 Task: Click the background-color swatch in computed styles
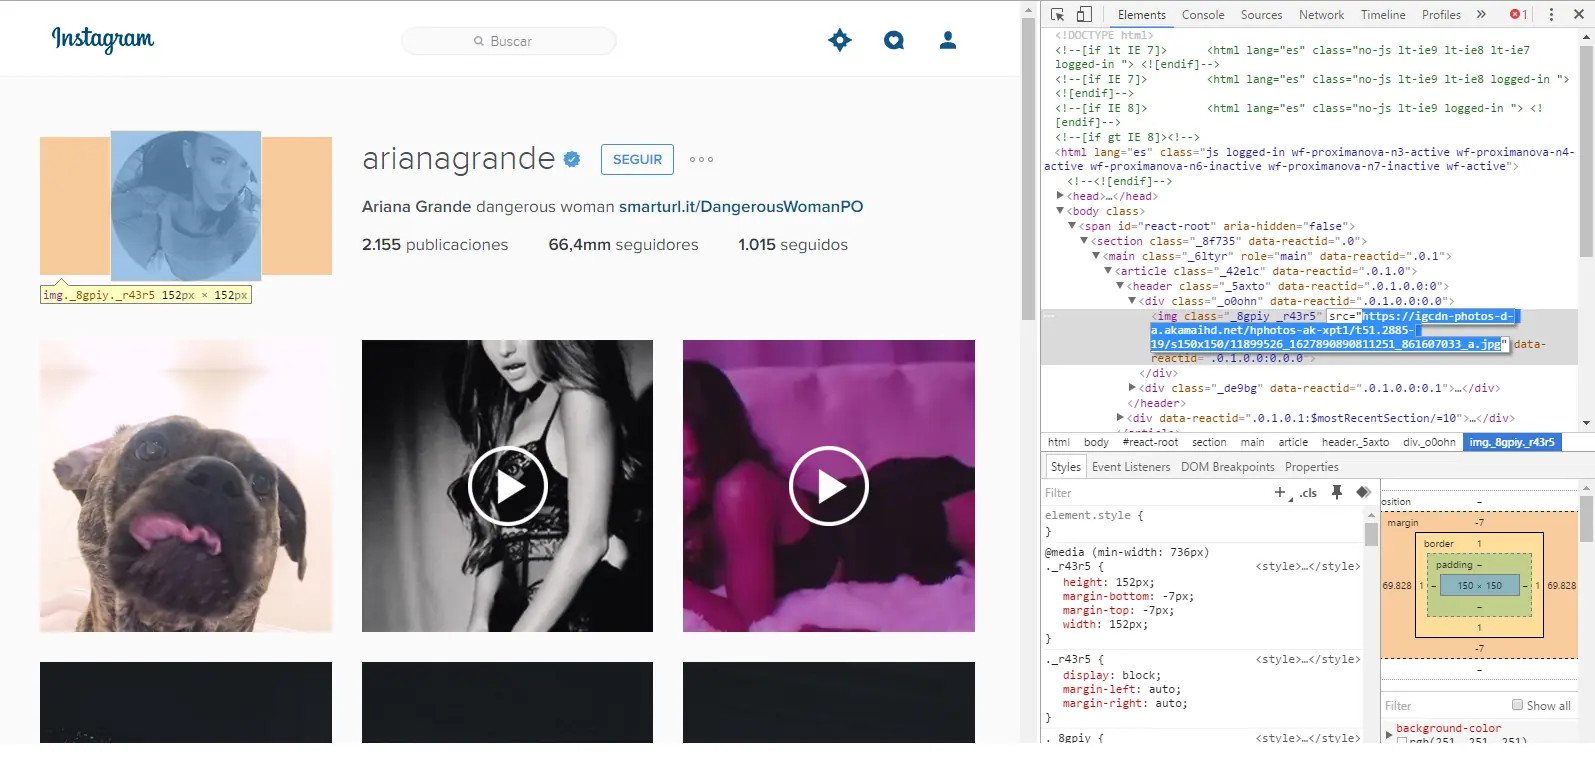tap(1402, 742)
